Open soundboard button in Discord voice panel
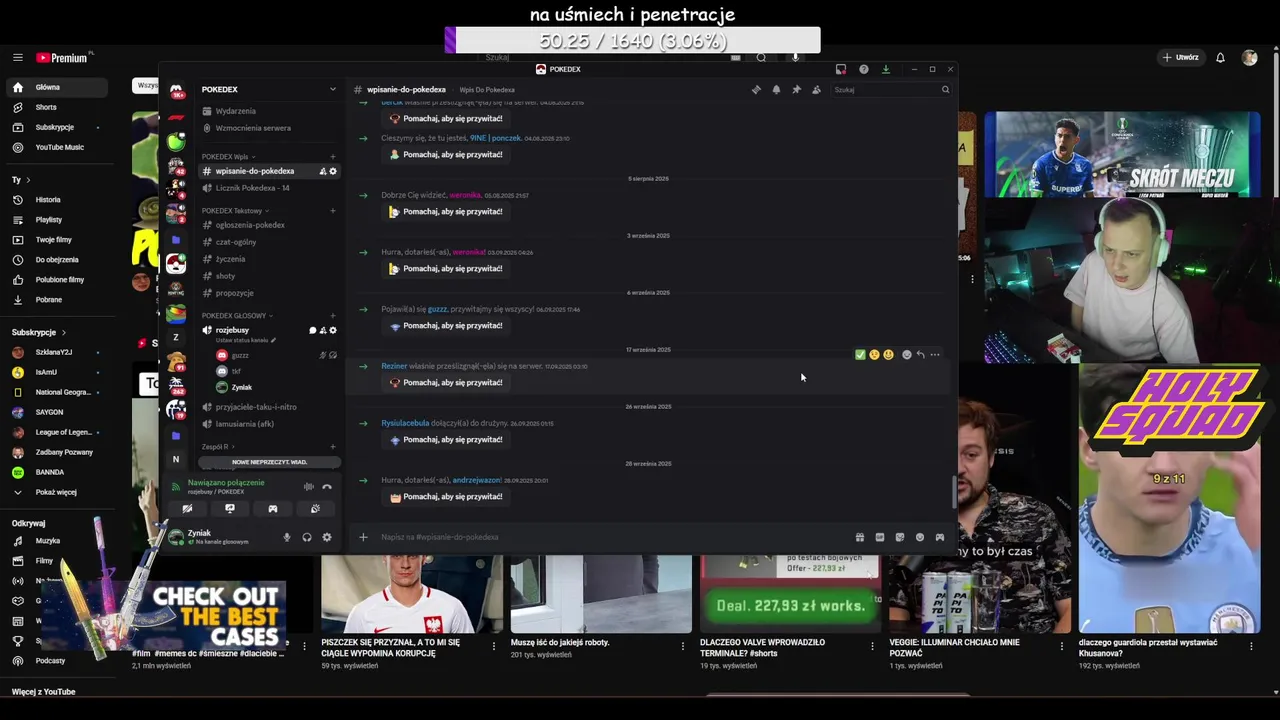This screenshot has height=720, width=1280. pos(315,509)
